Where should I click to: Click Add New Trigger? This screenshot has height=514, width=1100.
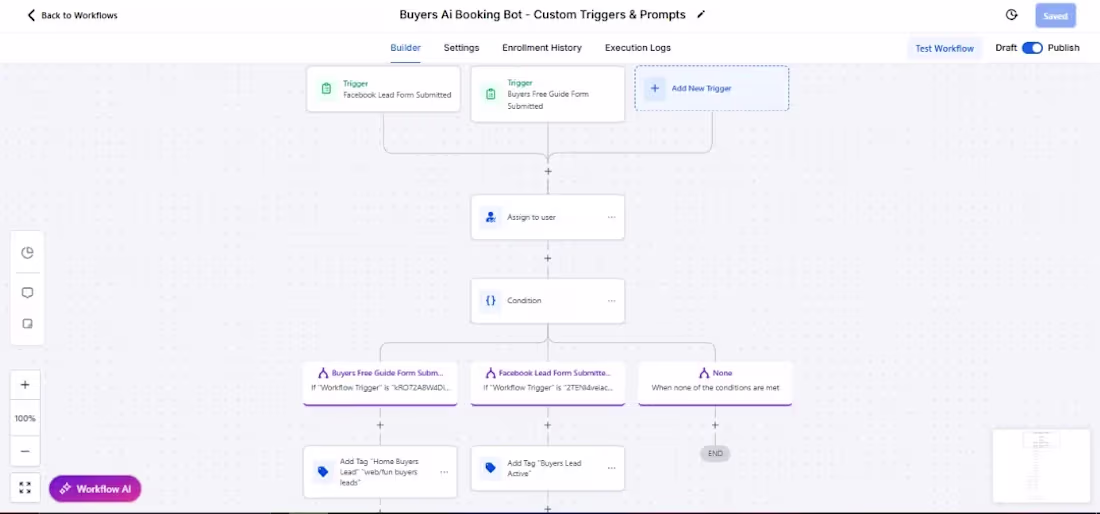tap(712, 88)
